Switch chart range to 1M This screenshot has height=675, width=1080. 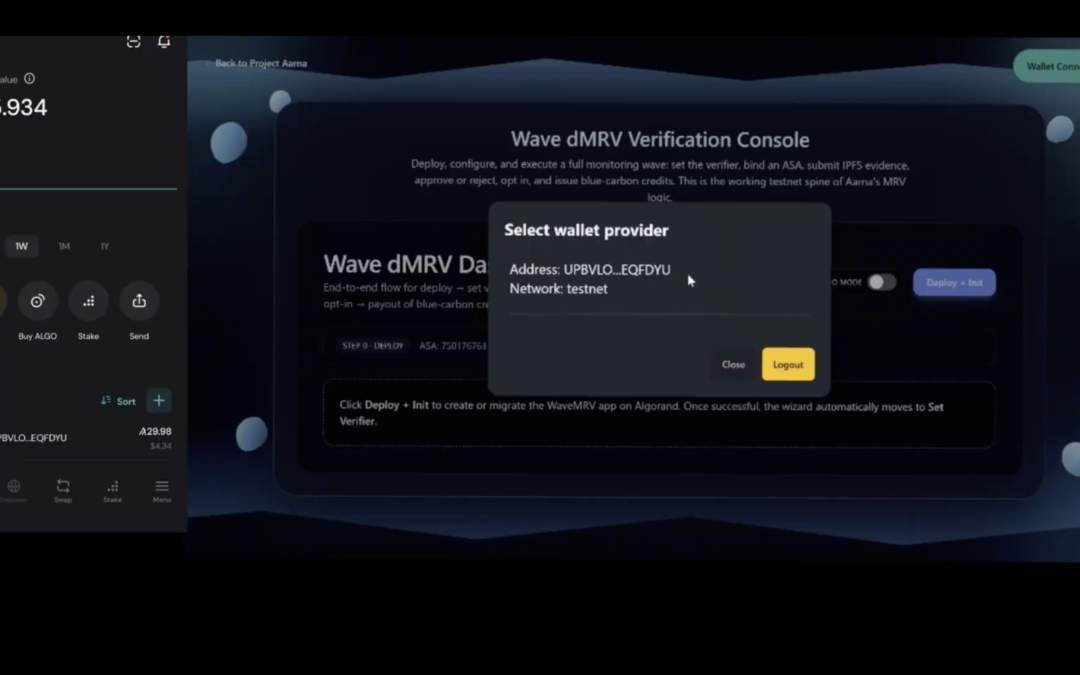pos(64,246)
